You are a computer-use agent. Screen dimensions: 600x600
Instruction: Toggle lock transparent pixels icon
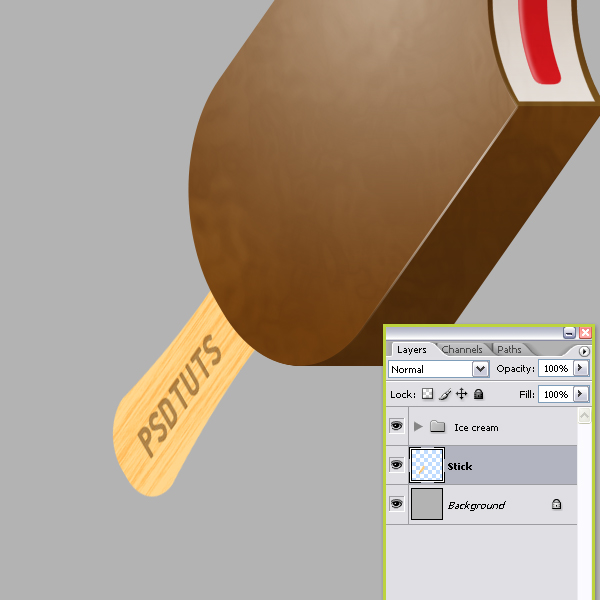(427, 393)
